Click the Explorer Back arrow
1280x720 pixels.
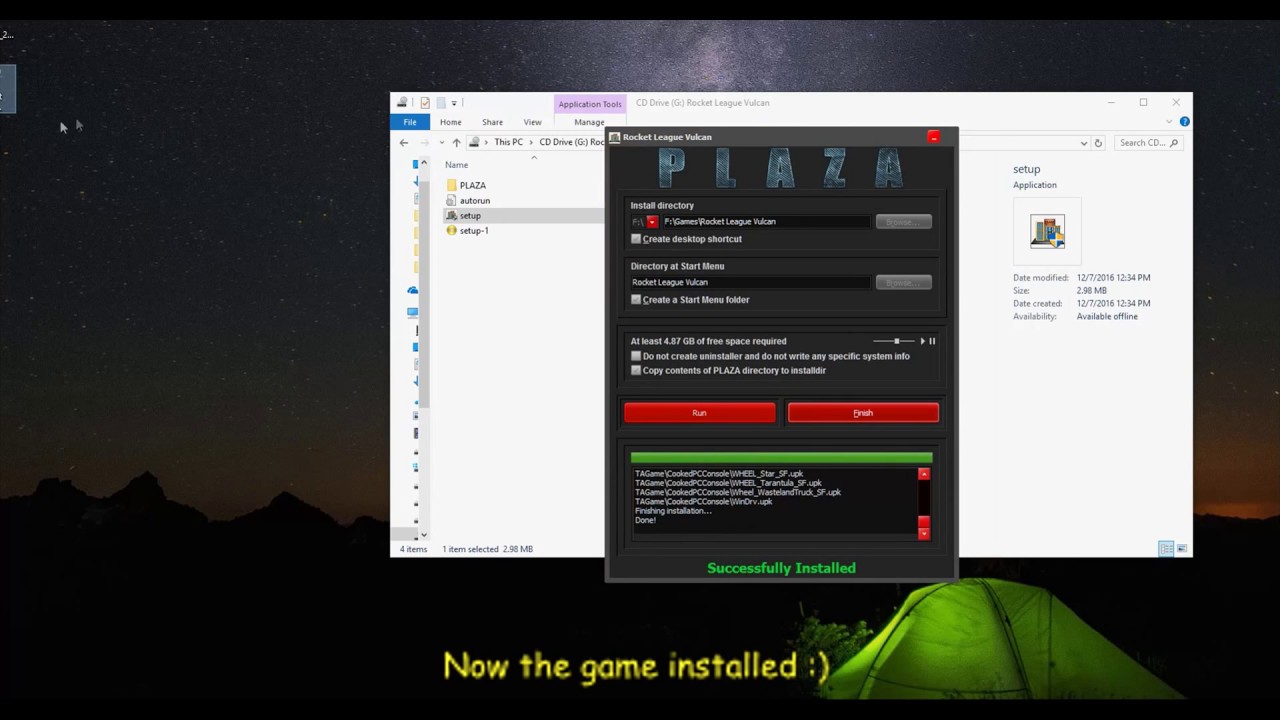pos(404,143)
